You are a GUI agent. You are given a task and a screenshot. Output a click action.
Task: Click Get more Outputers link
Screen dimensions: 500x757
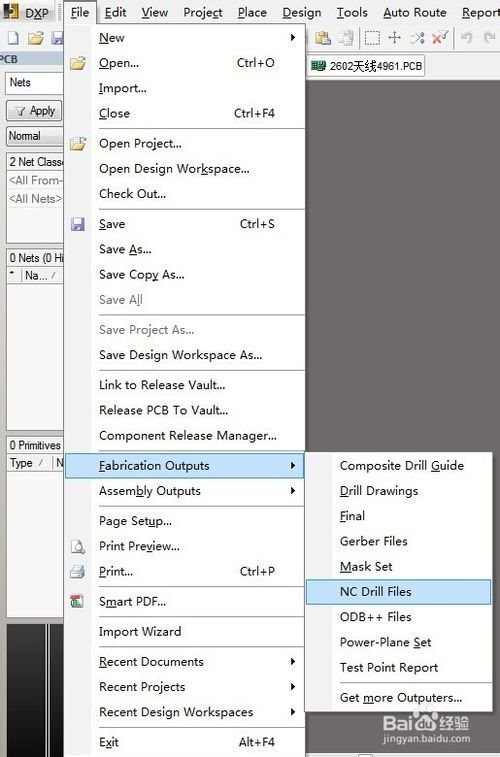tap(401, 698)
